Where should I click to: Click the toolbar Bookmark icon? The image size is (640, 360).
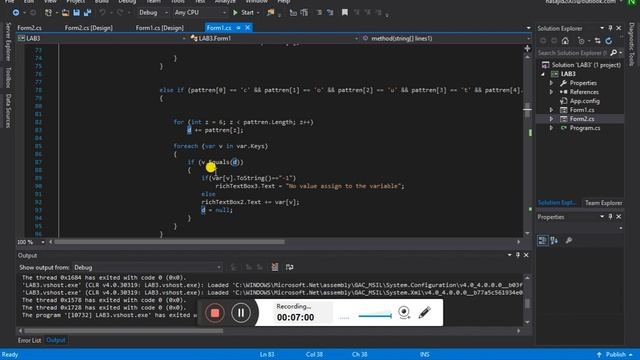345,13
